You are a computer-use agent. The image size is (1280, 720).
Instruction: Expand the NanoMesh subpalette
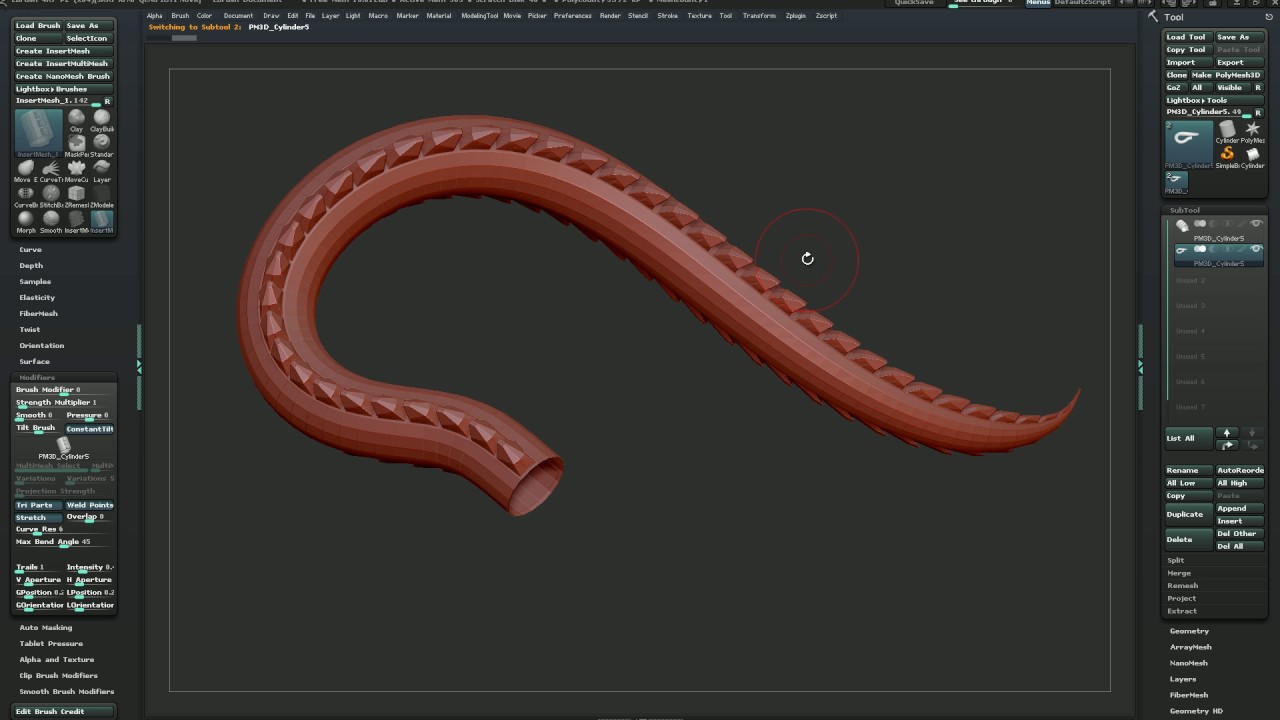[x=1189, y=663]
